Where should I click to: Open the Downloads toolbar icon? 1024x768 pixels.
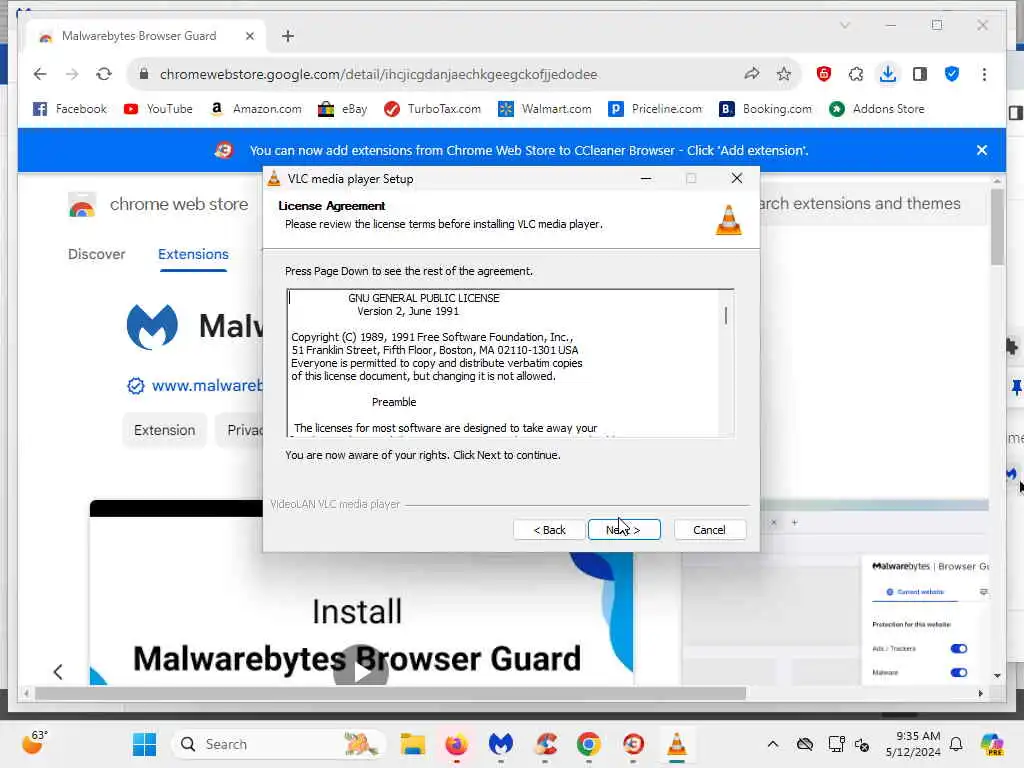pos(888,74)
